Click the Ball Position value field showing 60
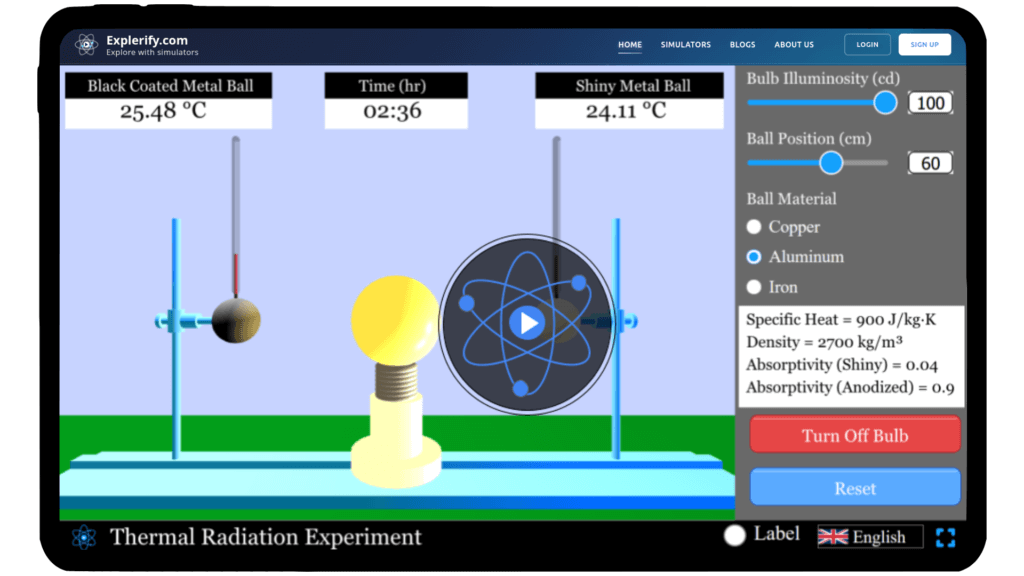 pyautogui.click(x=929, y=162)
